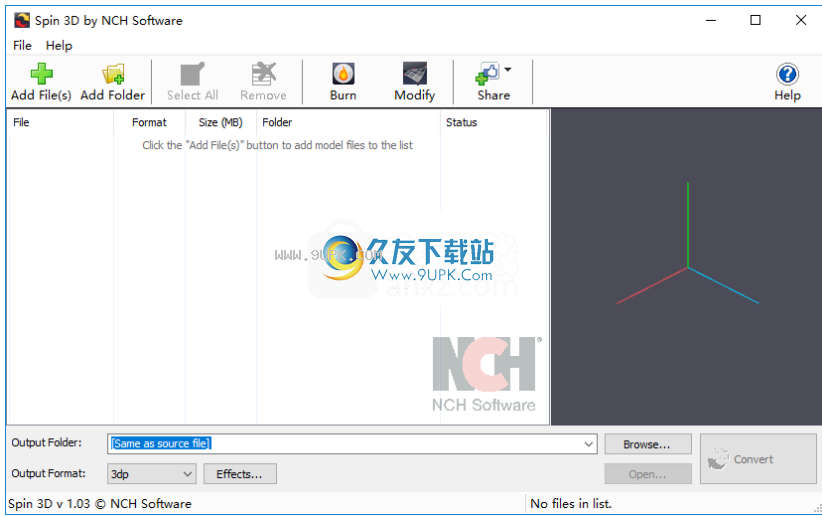
Task: Open the Modify tool
Action: [415, 82]
